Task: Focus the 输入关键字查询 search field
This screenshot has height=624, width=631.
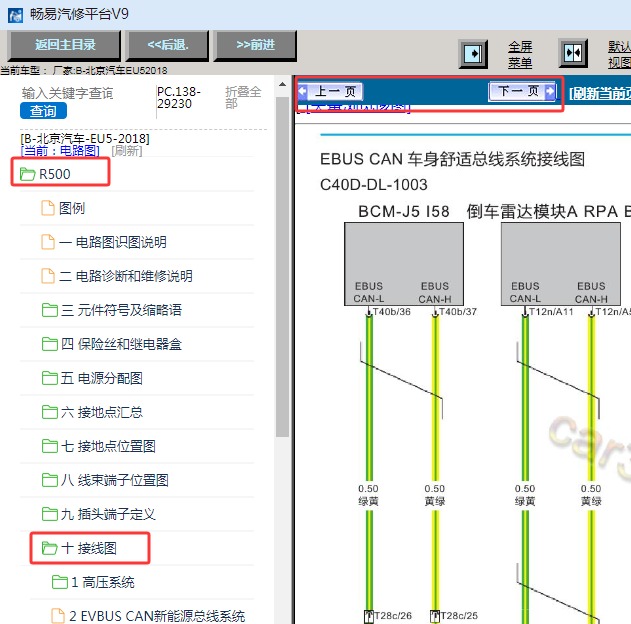Action: [x=67, y=93]
